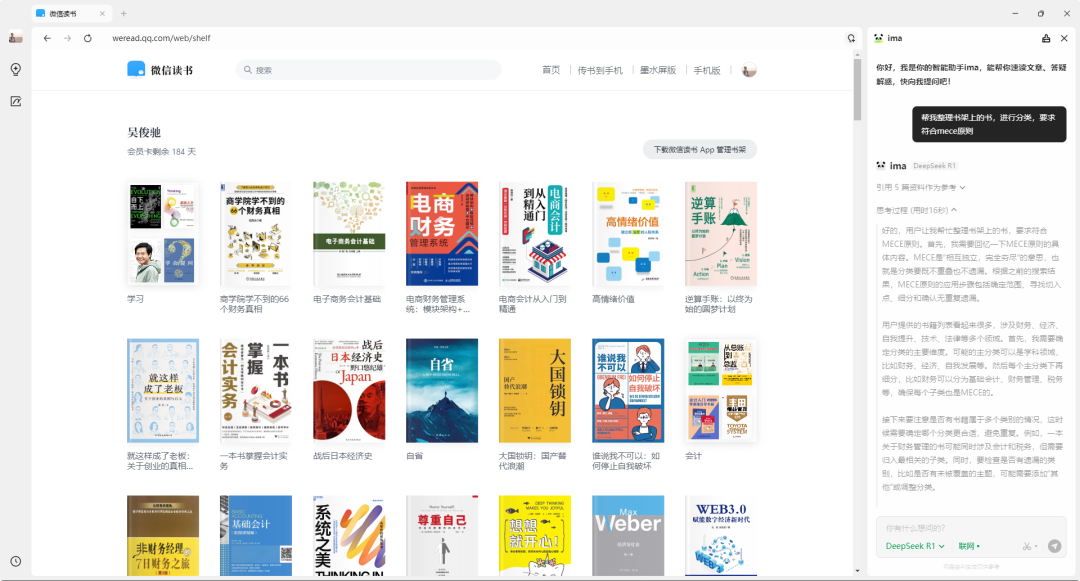Click the ima toggle icon beside address bar
1080x581 pixels.
point(851,39)
